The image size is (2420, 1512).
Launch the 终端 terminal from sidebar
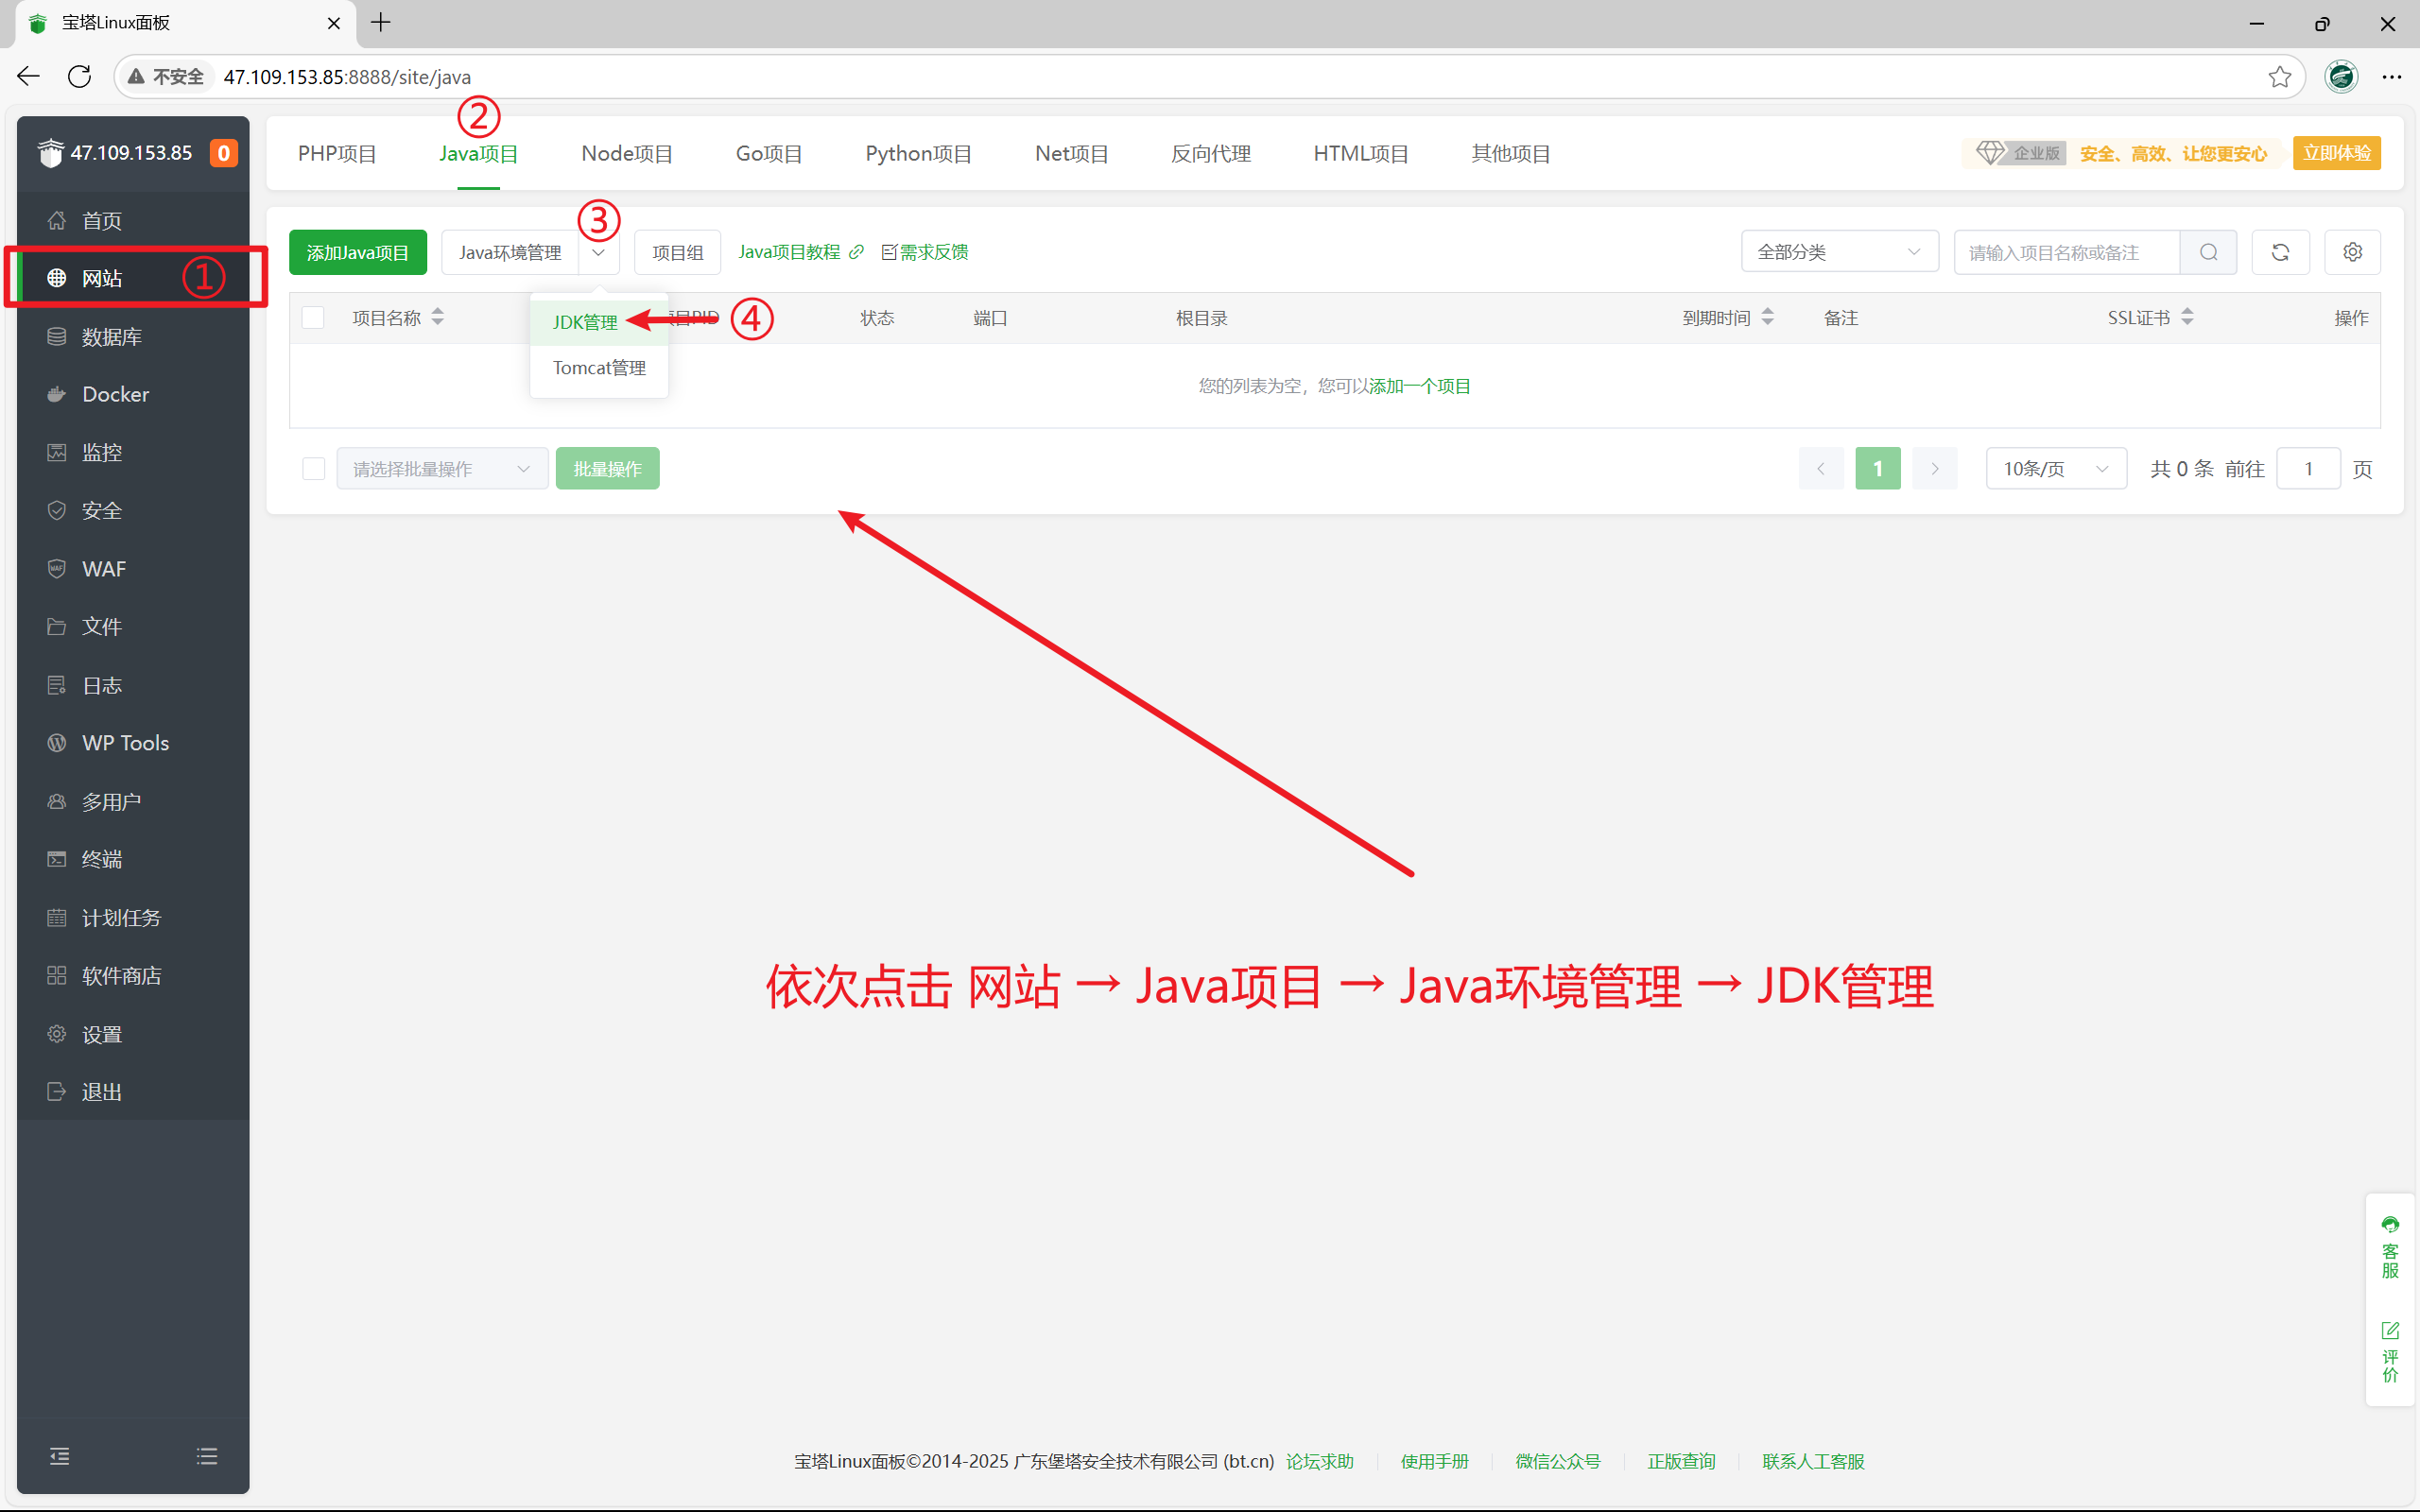pos(101,859)
